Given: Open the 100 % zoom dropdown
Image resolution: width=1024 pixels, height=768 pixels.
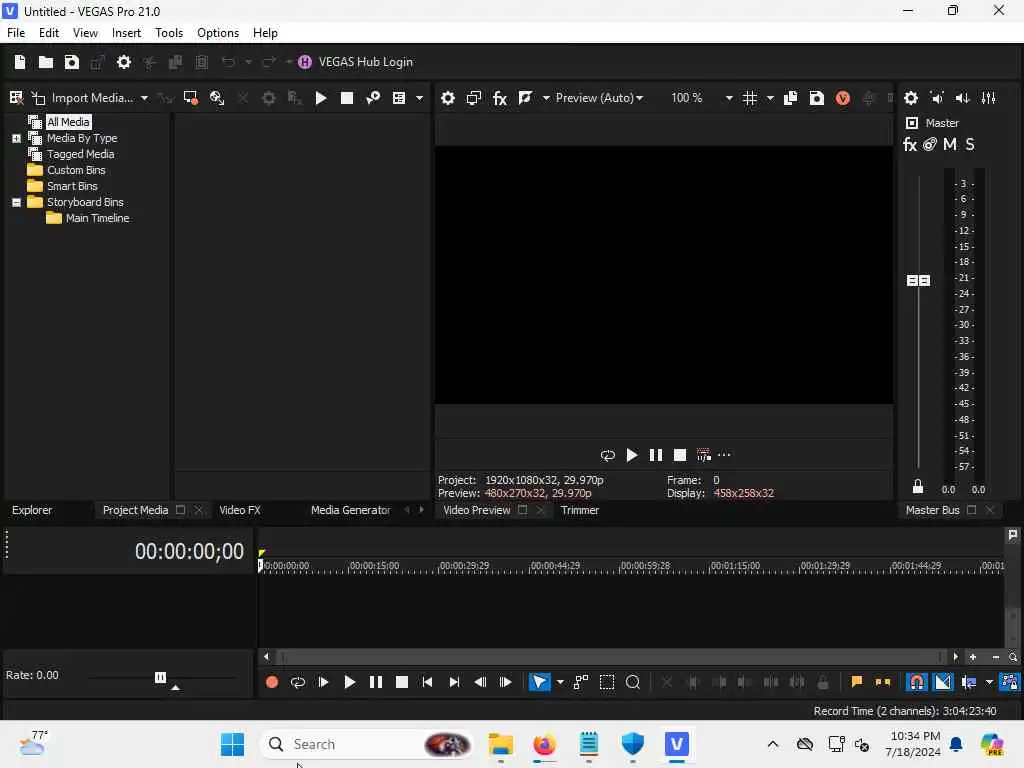Looking at the screenshot, I should 729,98.
